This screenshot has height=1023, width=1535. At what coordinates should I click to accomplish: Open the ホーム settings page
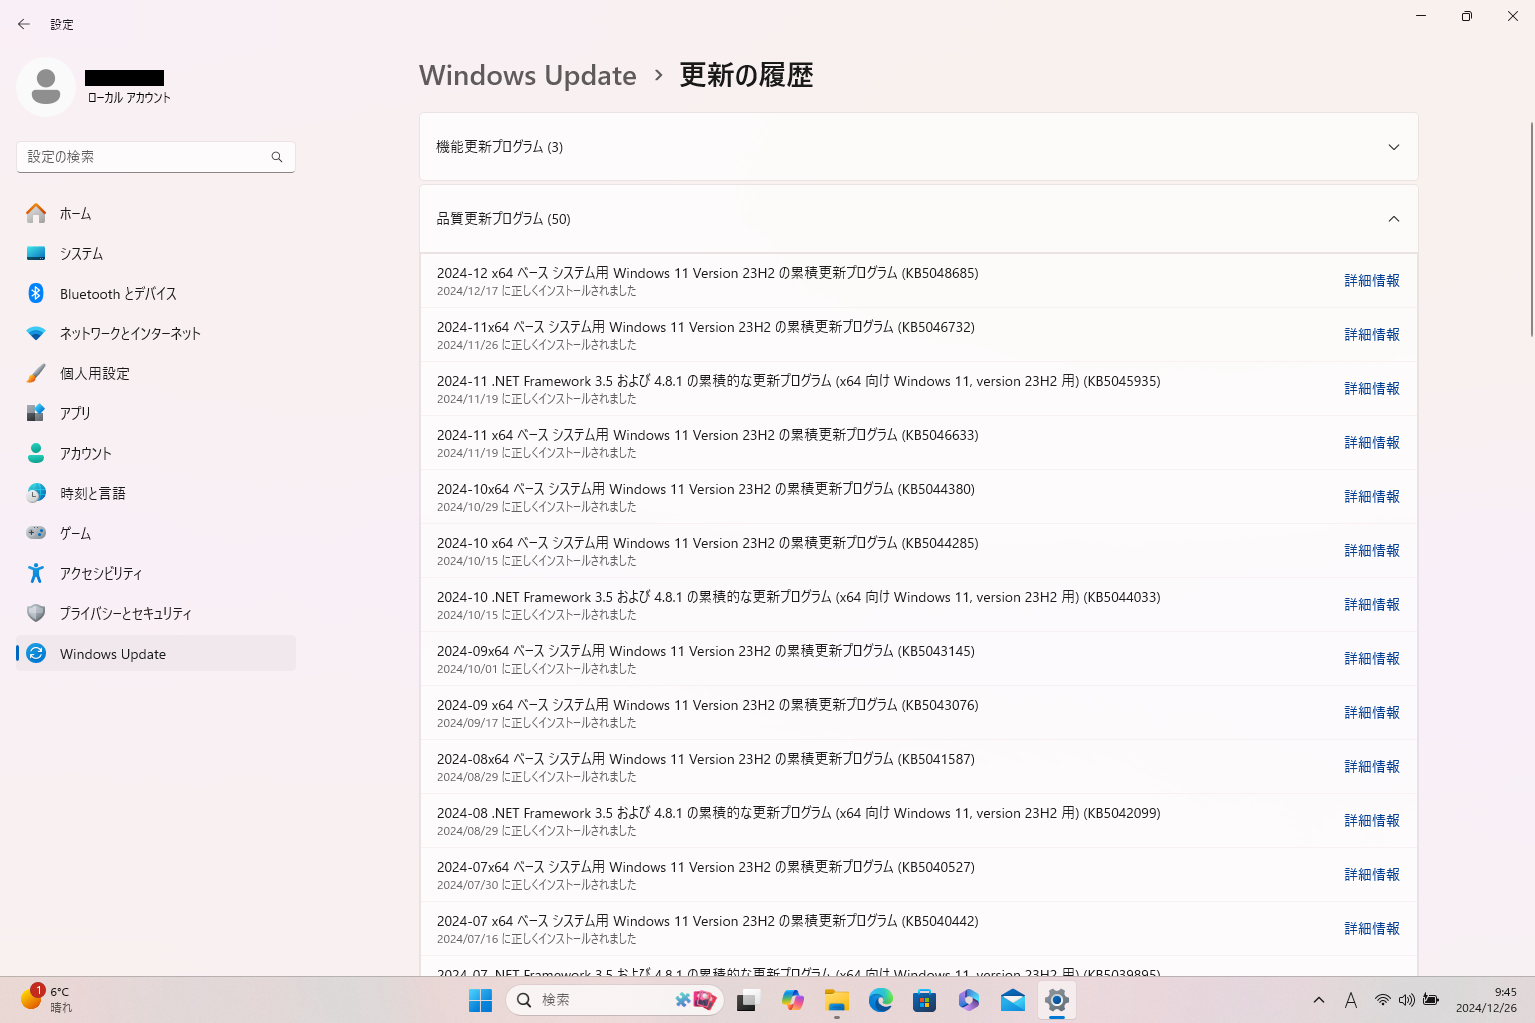pos(75,214)
